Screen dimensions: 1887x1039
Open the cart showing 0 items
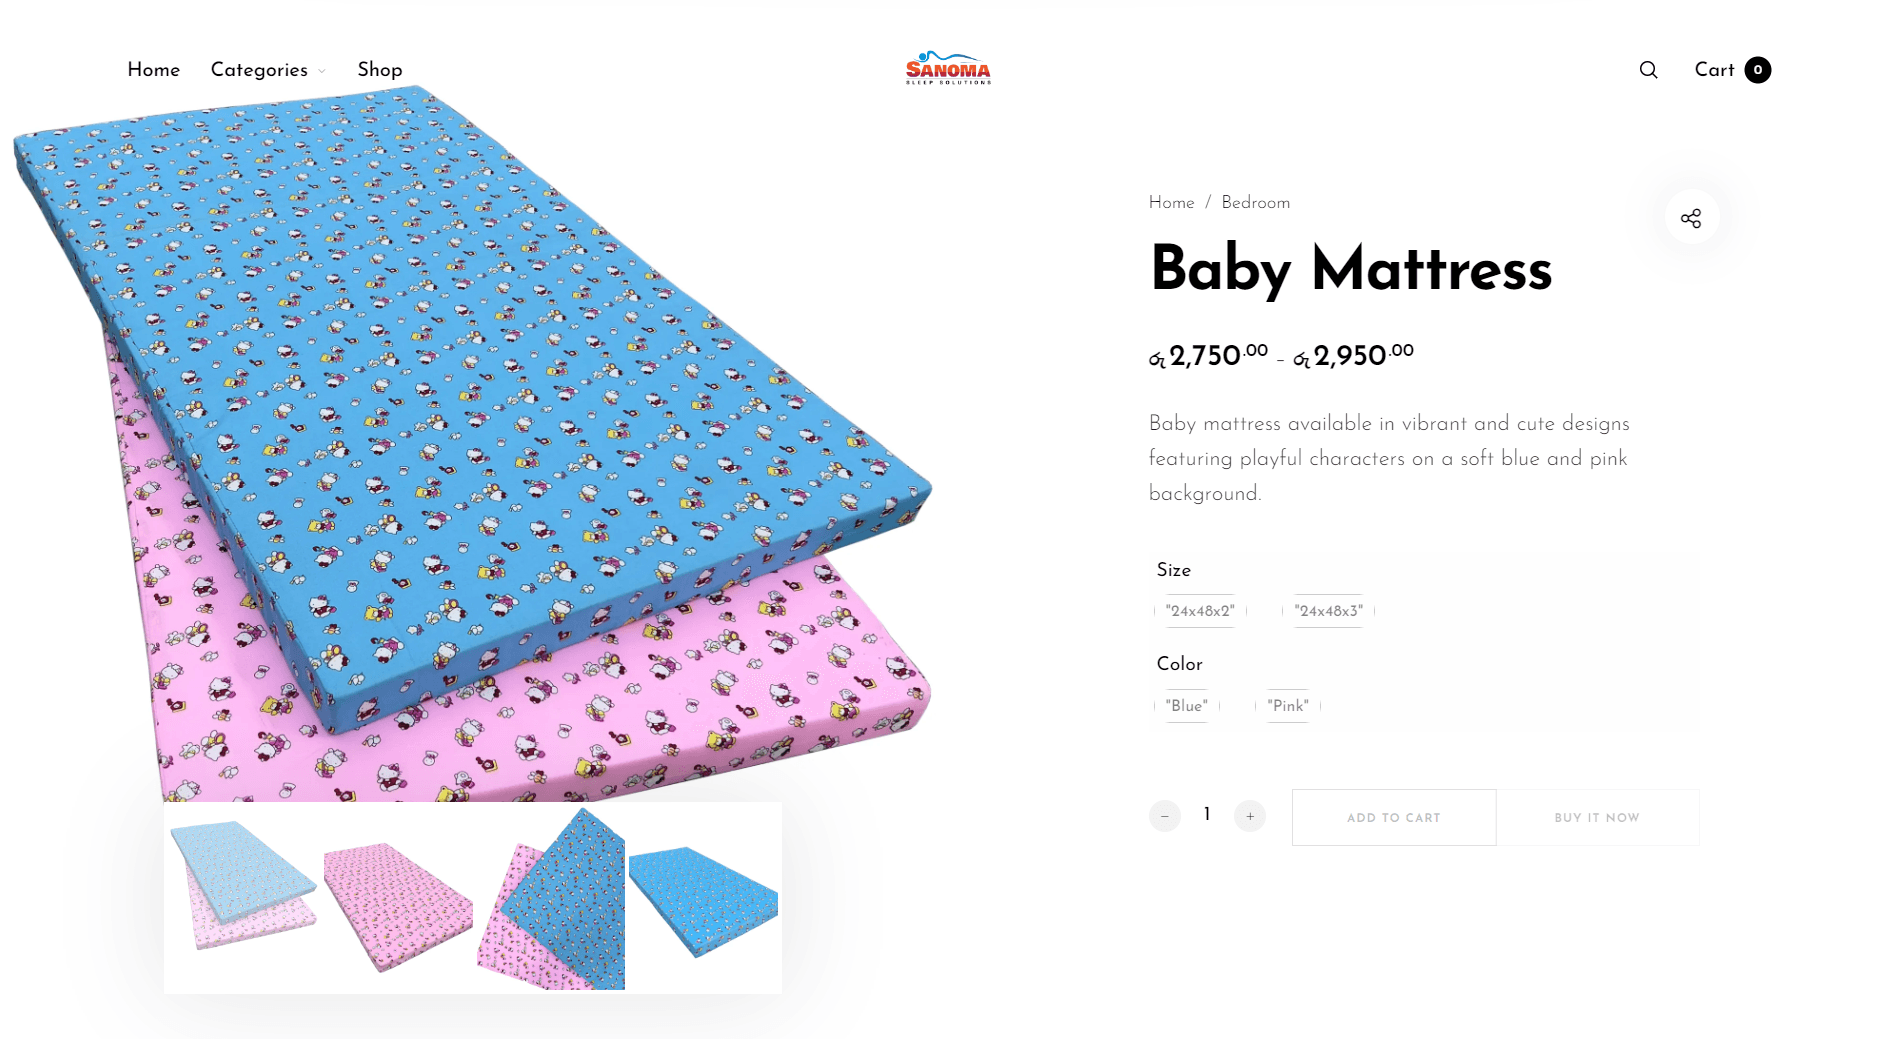coord(1730,70)
